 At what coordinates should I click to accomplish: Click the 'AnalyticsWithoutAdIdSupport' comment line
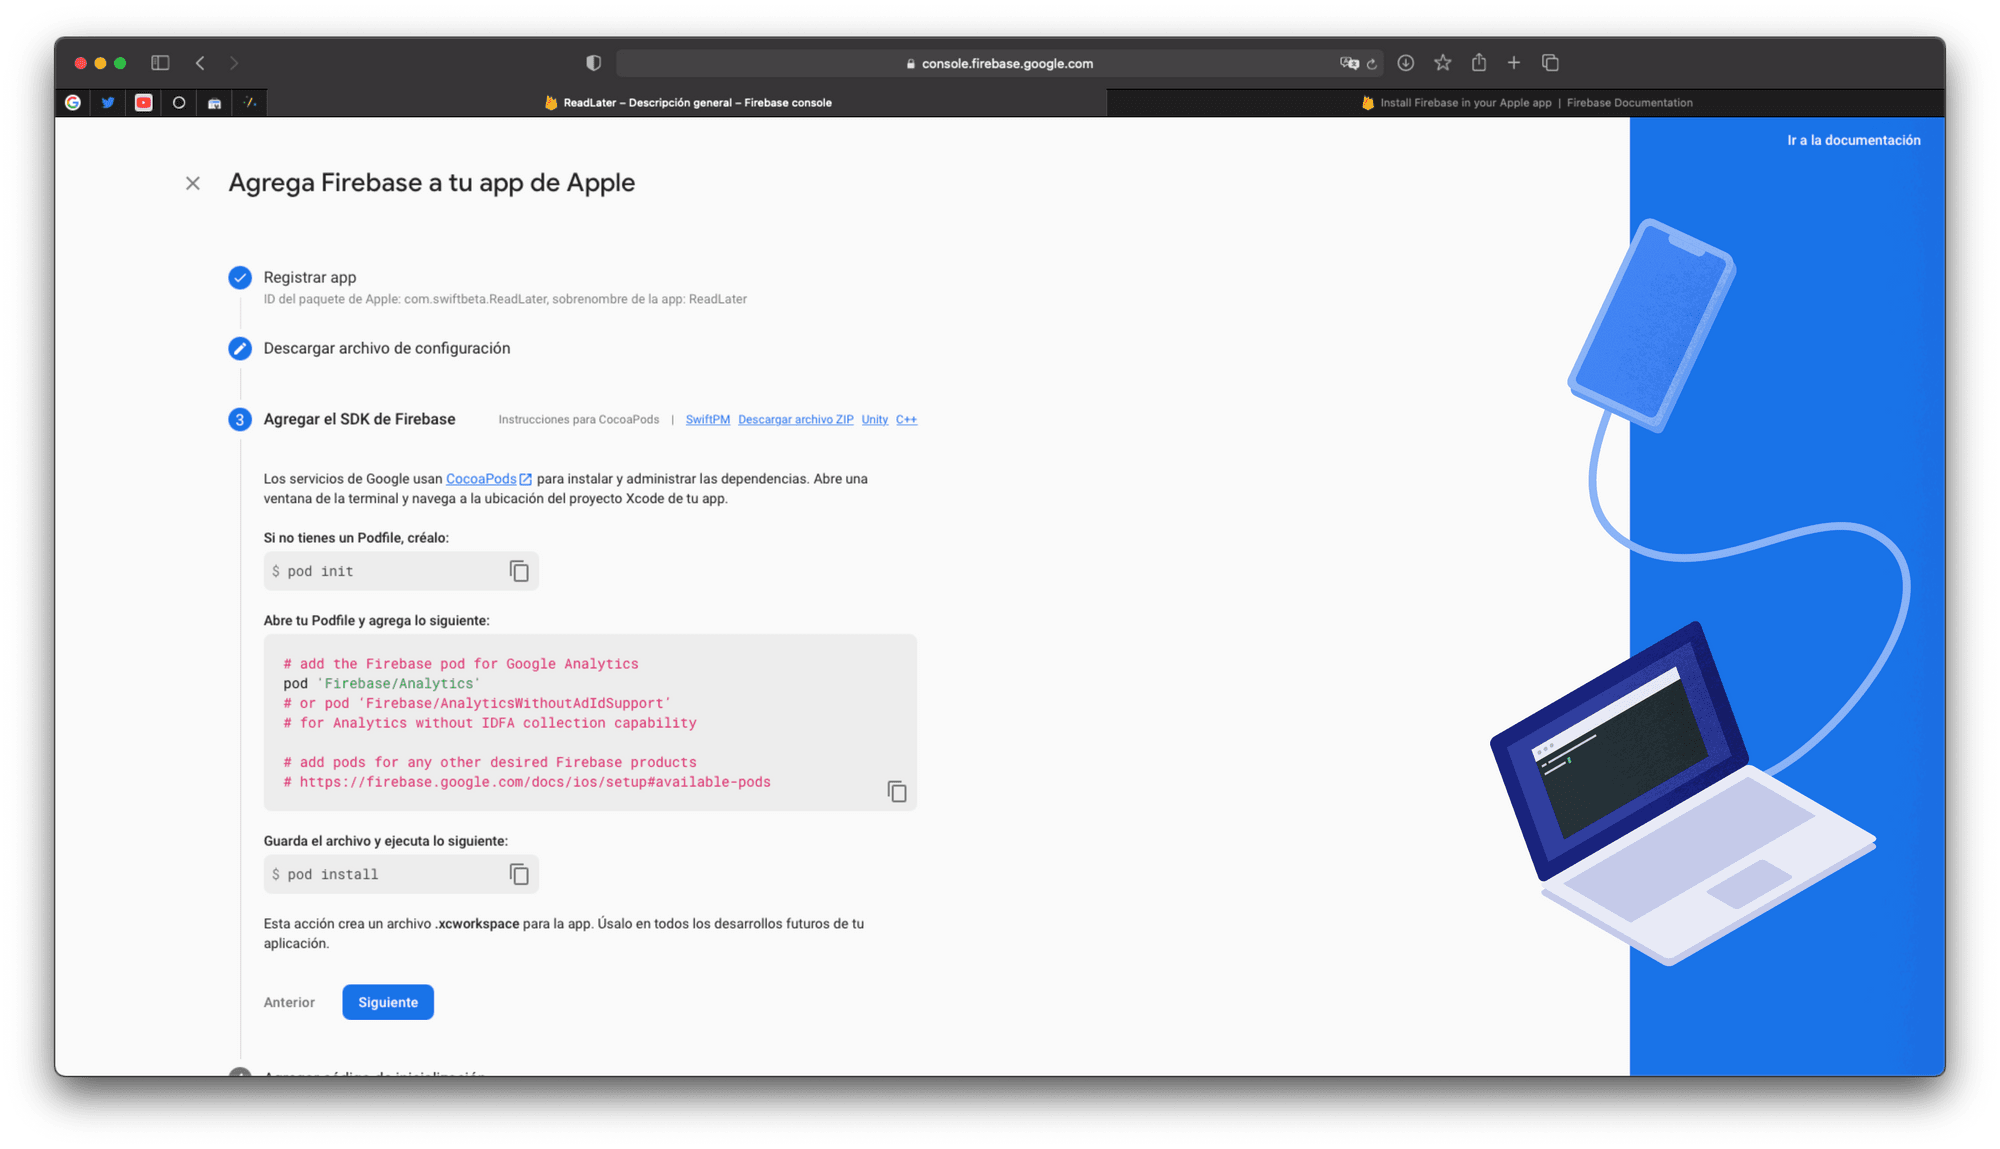point(477,704)
